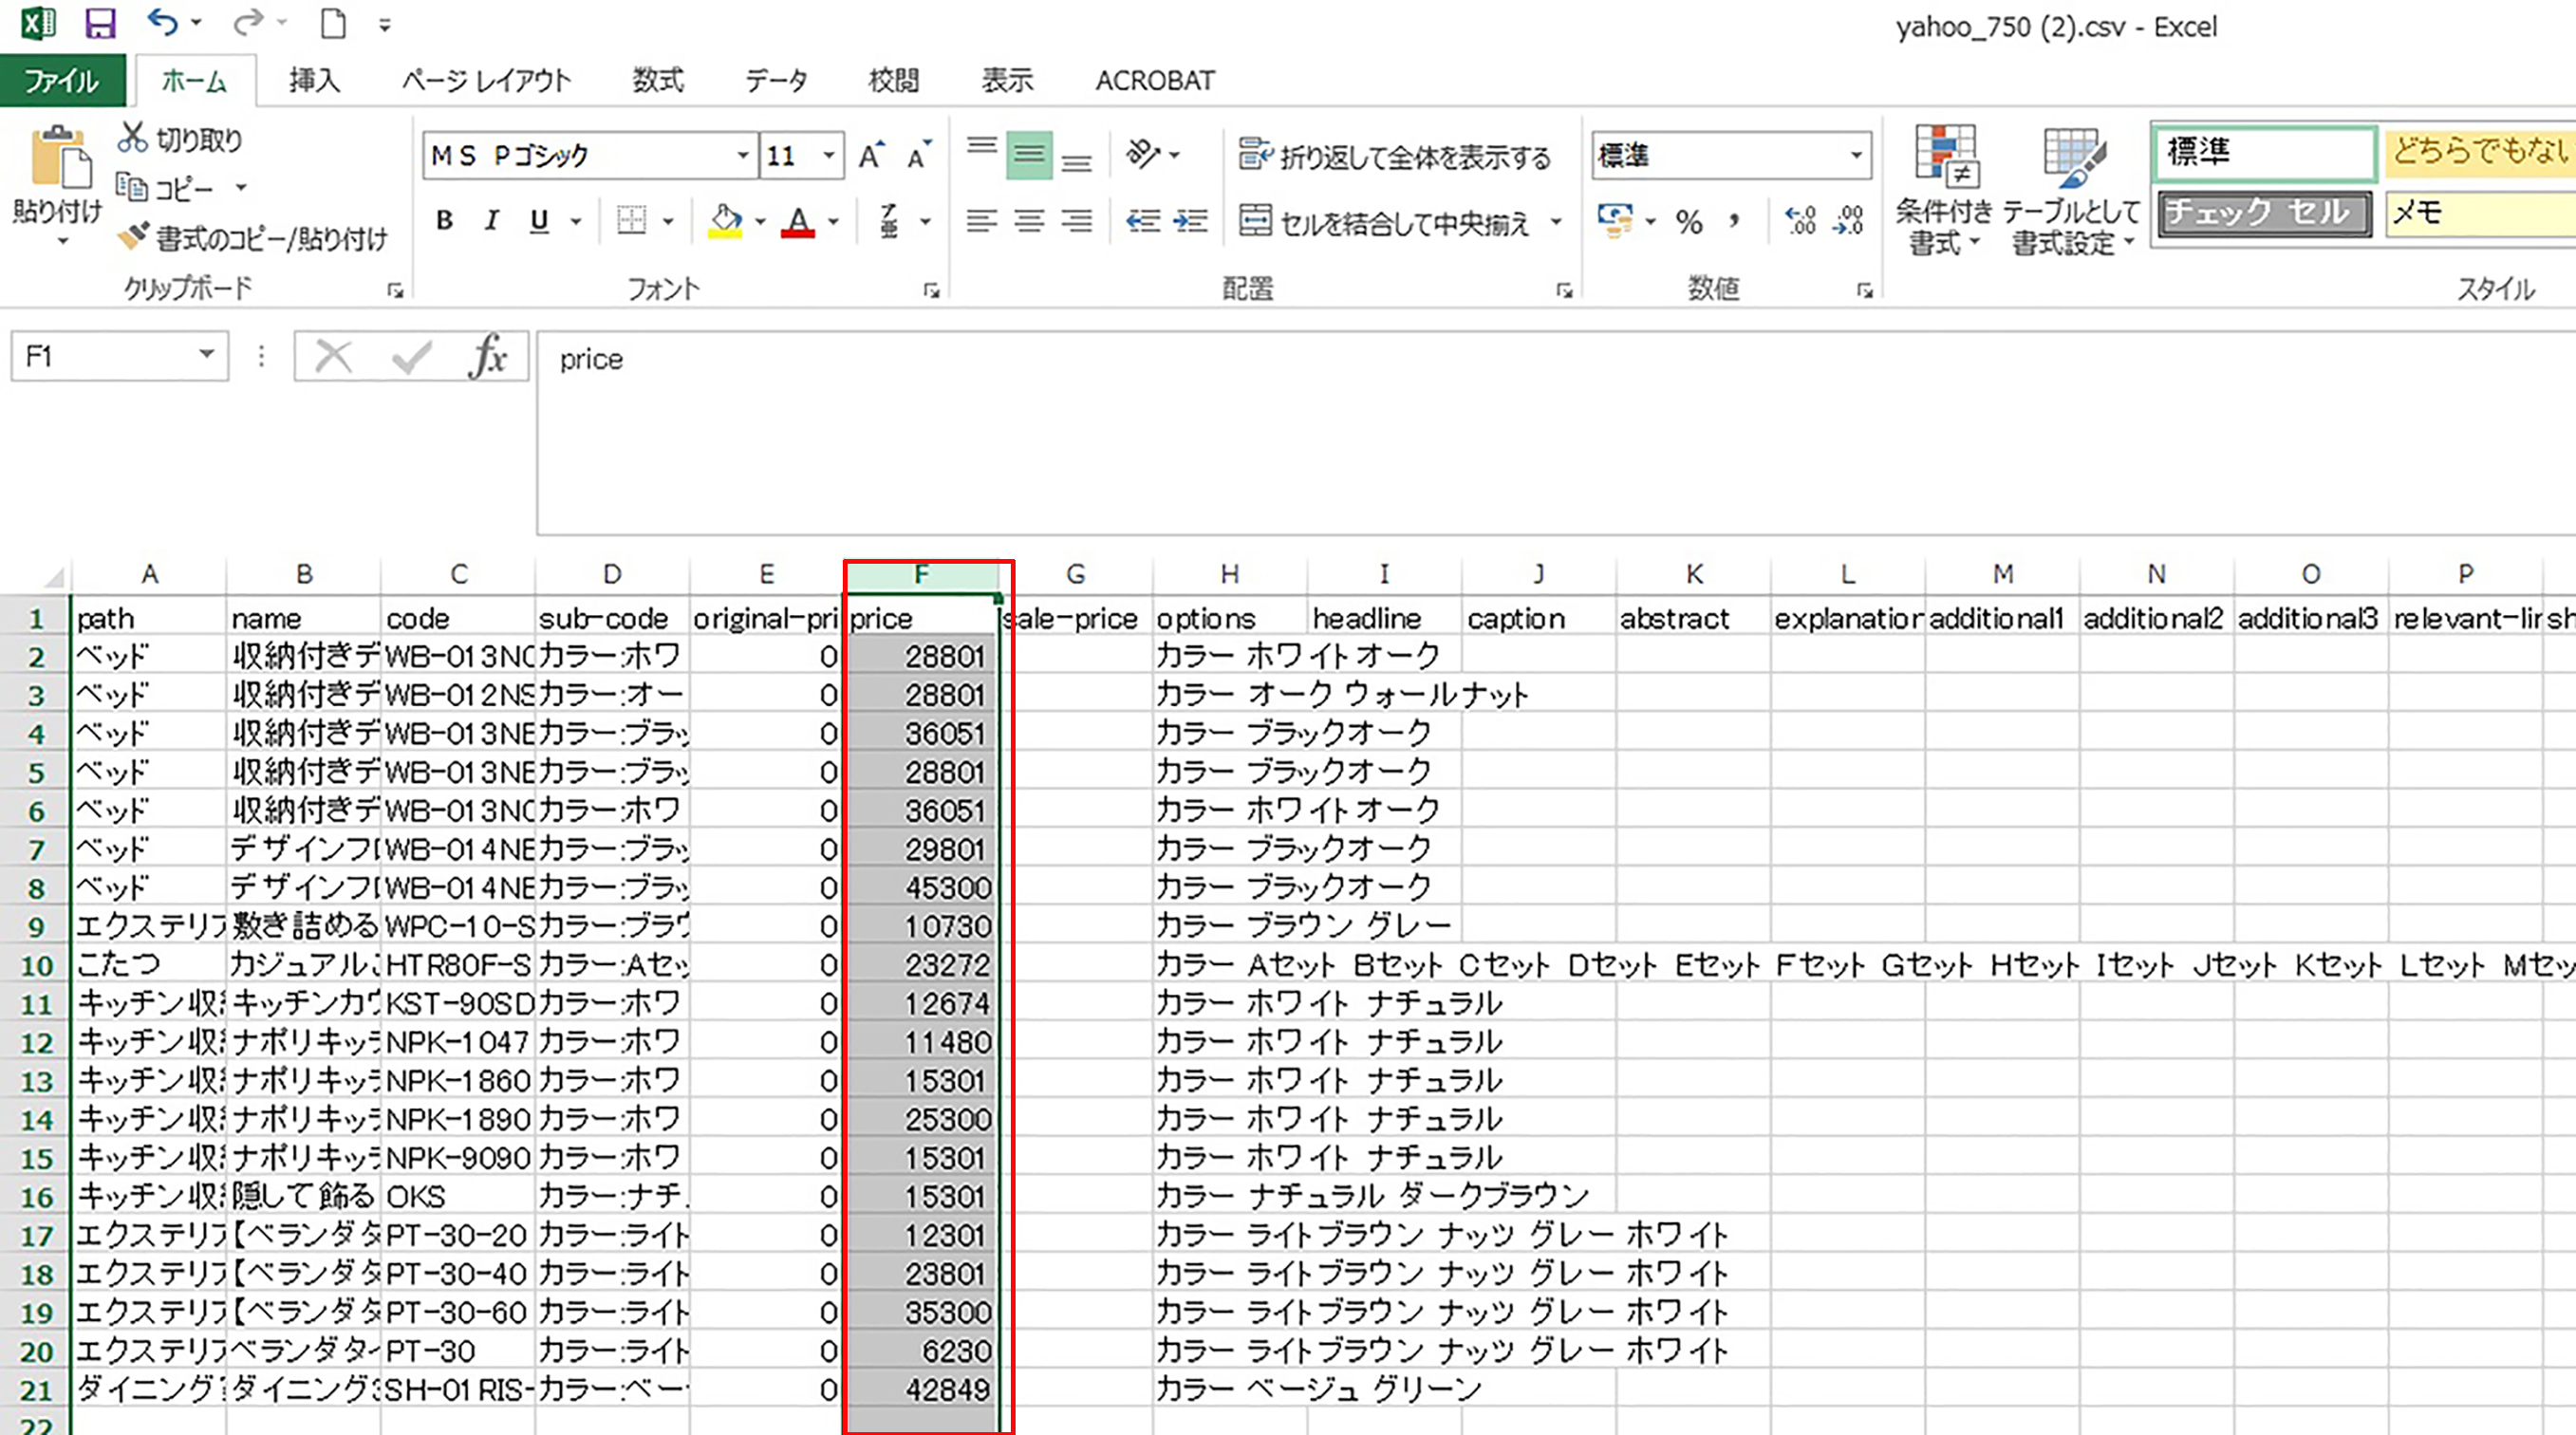Undo the last action
Screen dimensions: 2576x1435
(162, 21)
